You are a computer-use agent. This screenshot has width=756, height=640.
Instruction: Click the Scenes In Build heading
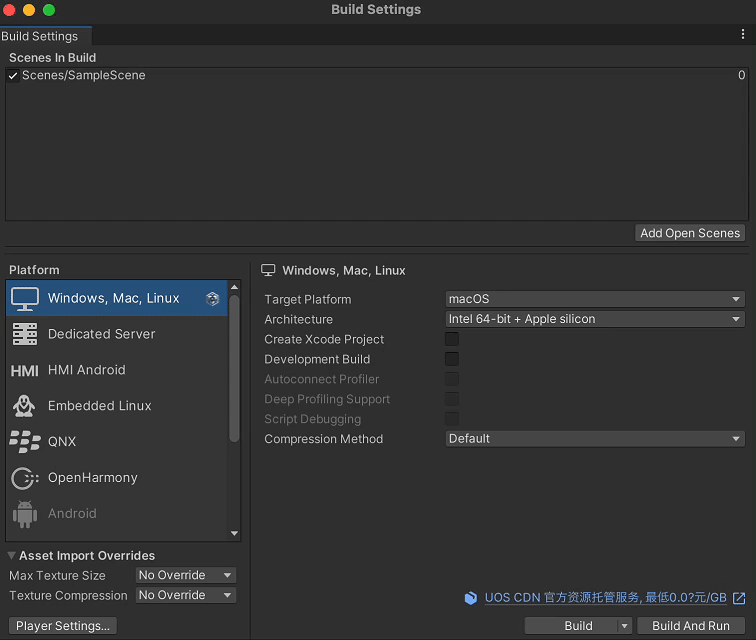pos(53,58)
